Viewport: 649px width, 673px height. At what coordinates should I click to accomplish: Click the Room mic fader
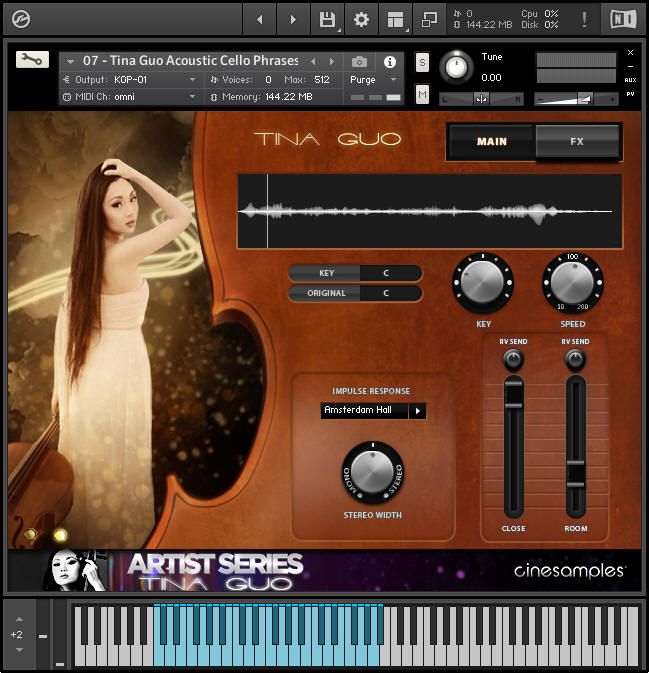(576, 474)
